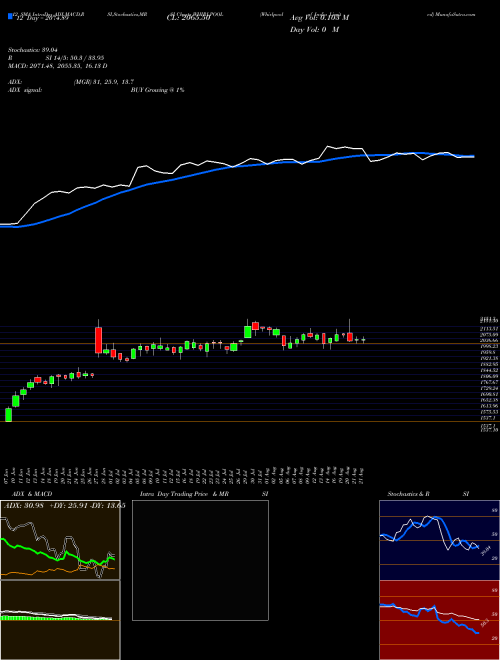Click the '39.04' label in the Stochastics panel

[x=486, y=551]
